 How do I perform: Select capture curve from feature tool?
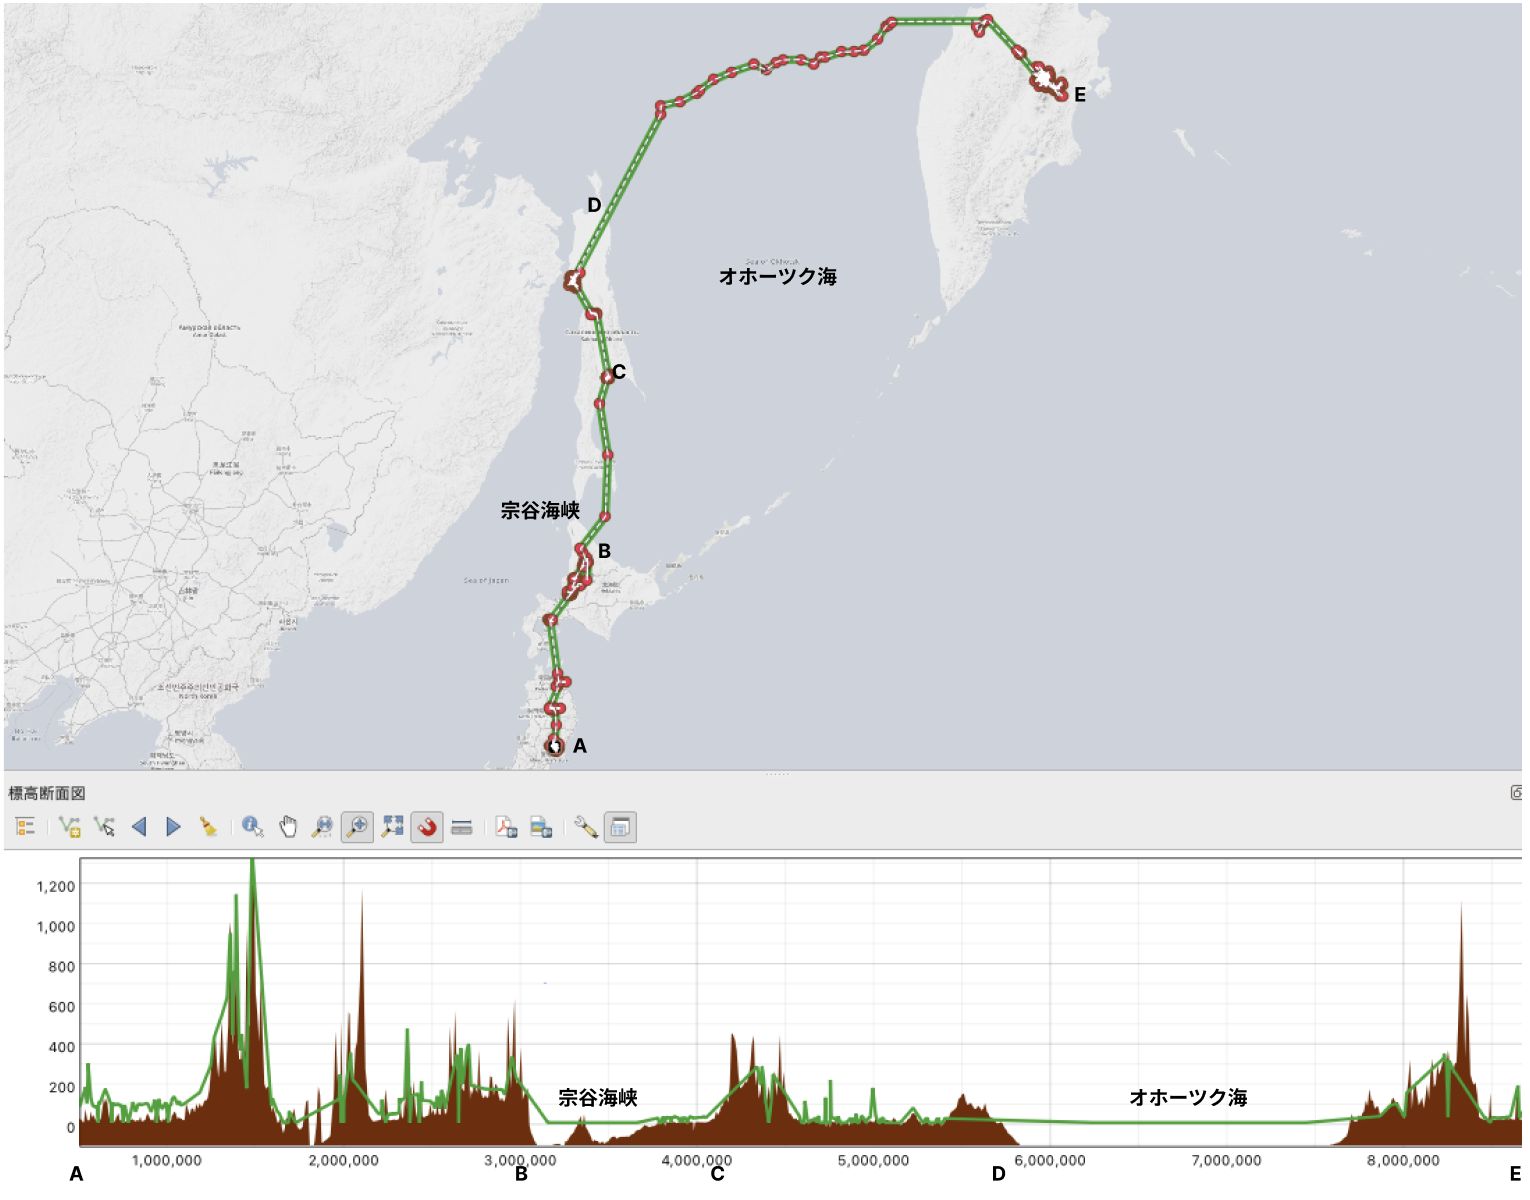pyautogui.click(x=104, y=828)
